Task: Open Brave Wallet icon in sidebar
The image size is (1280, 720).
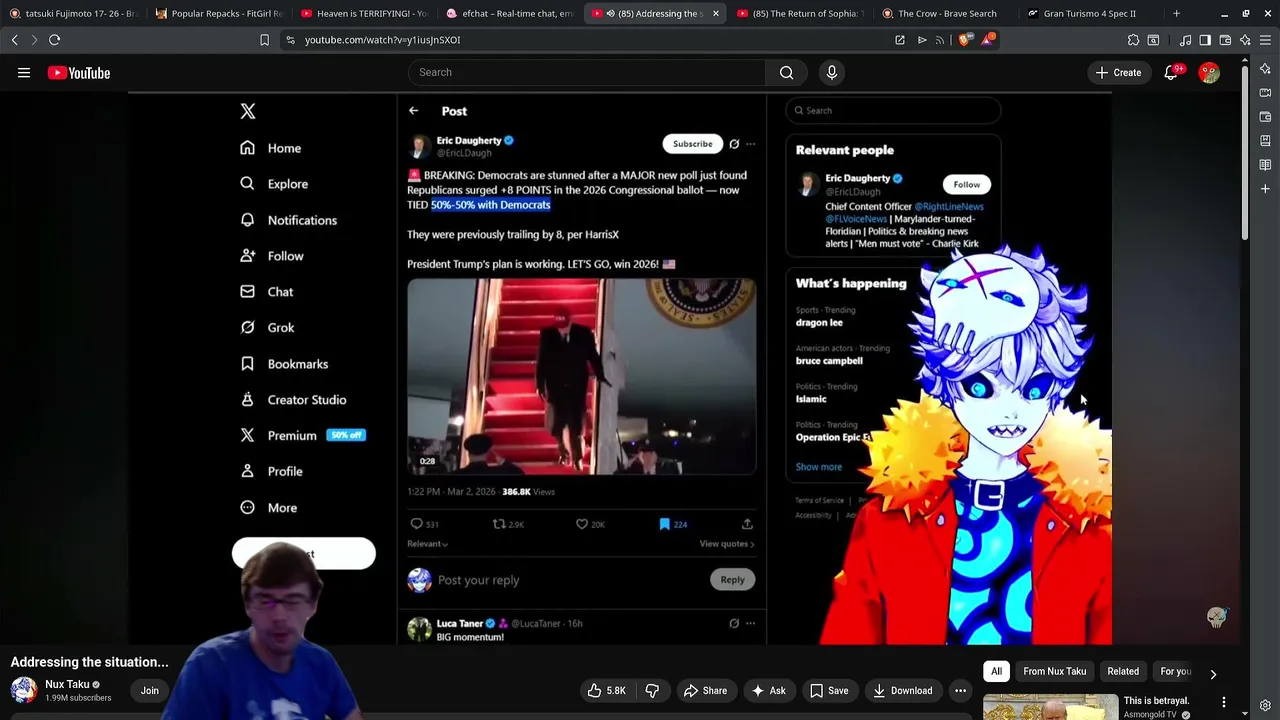Action: pos(1265,116)
